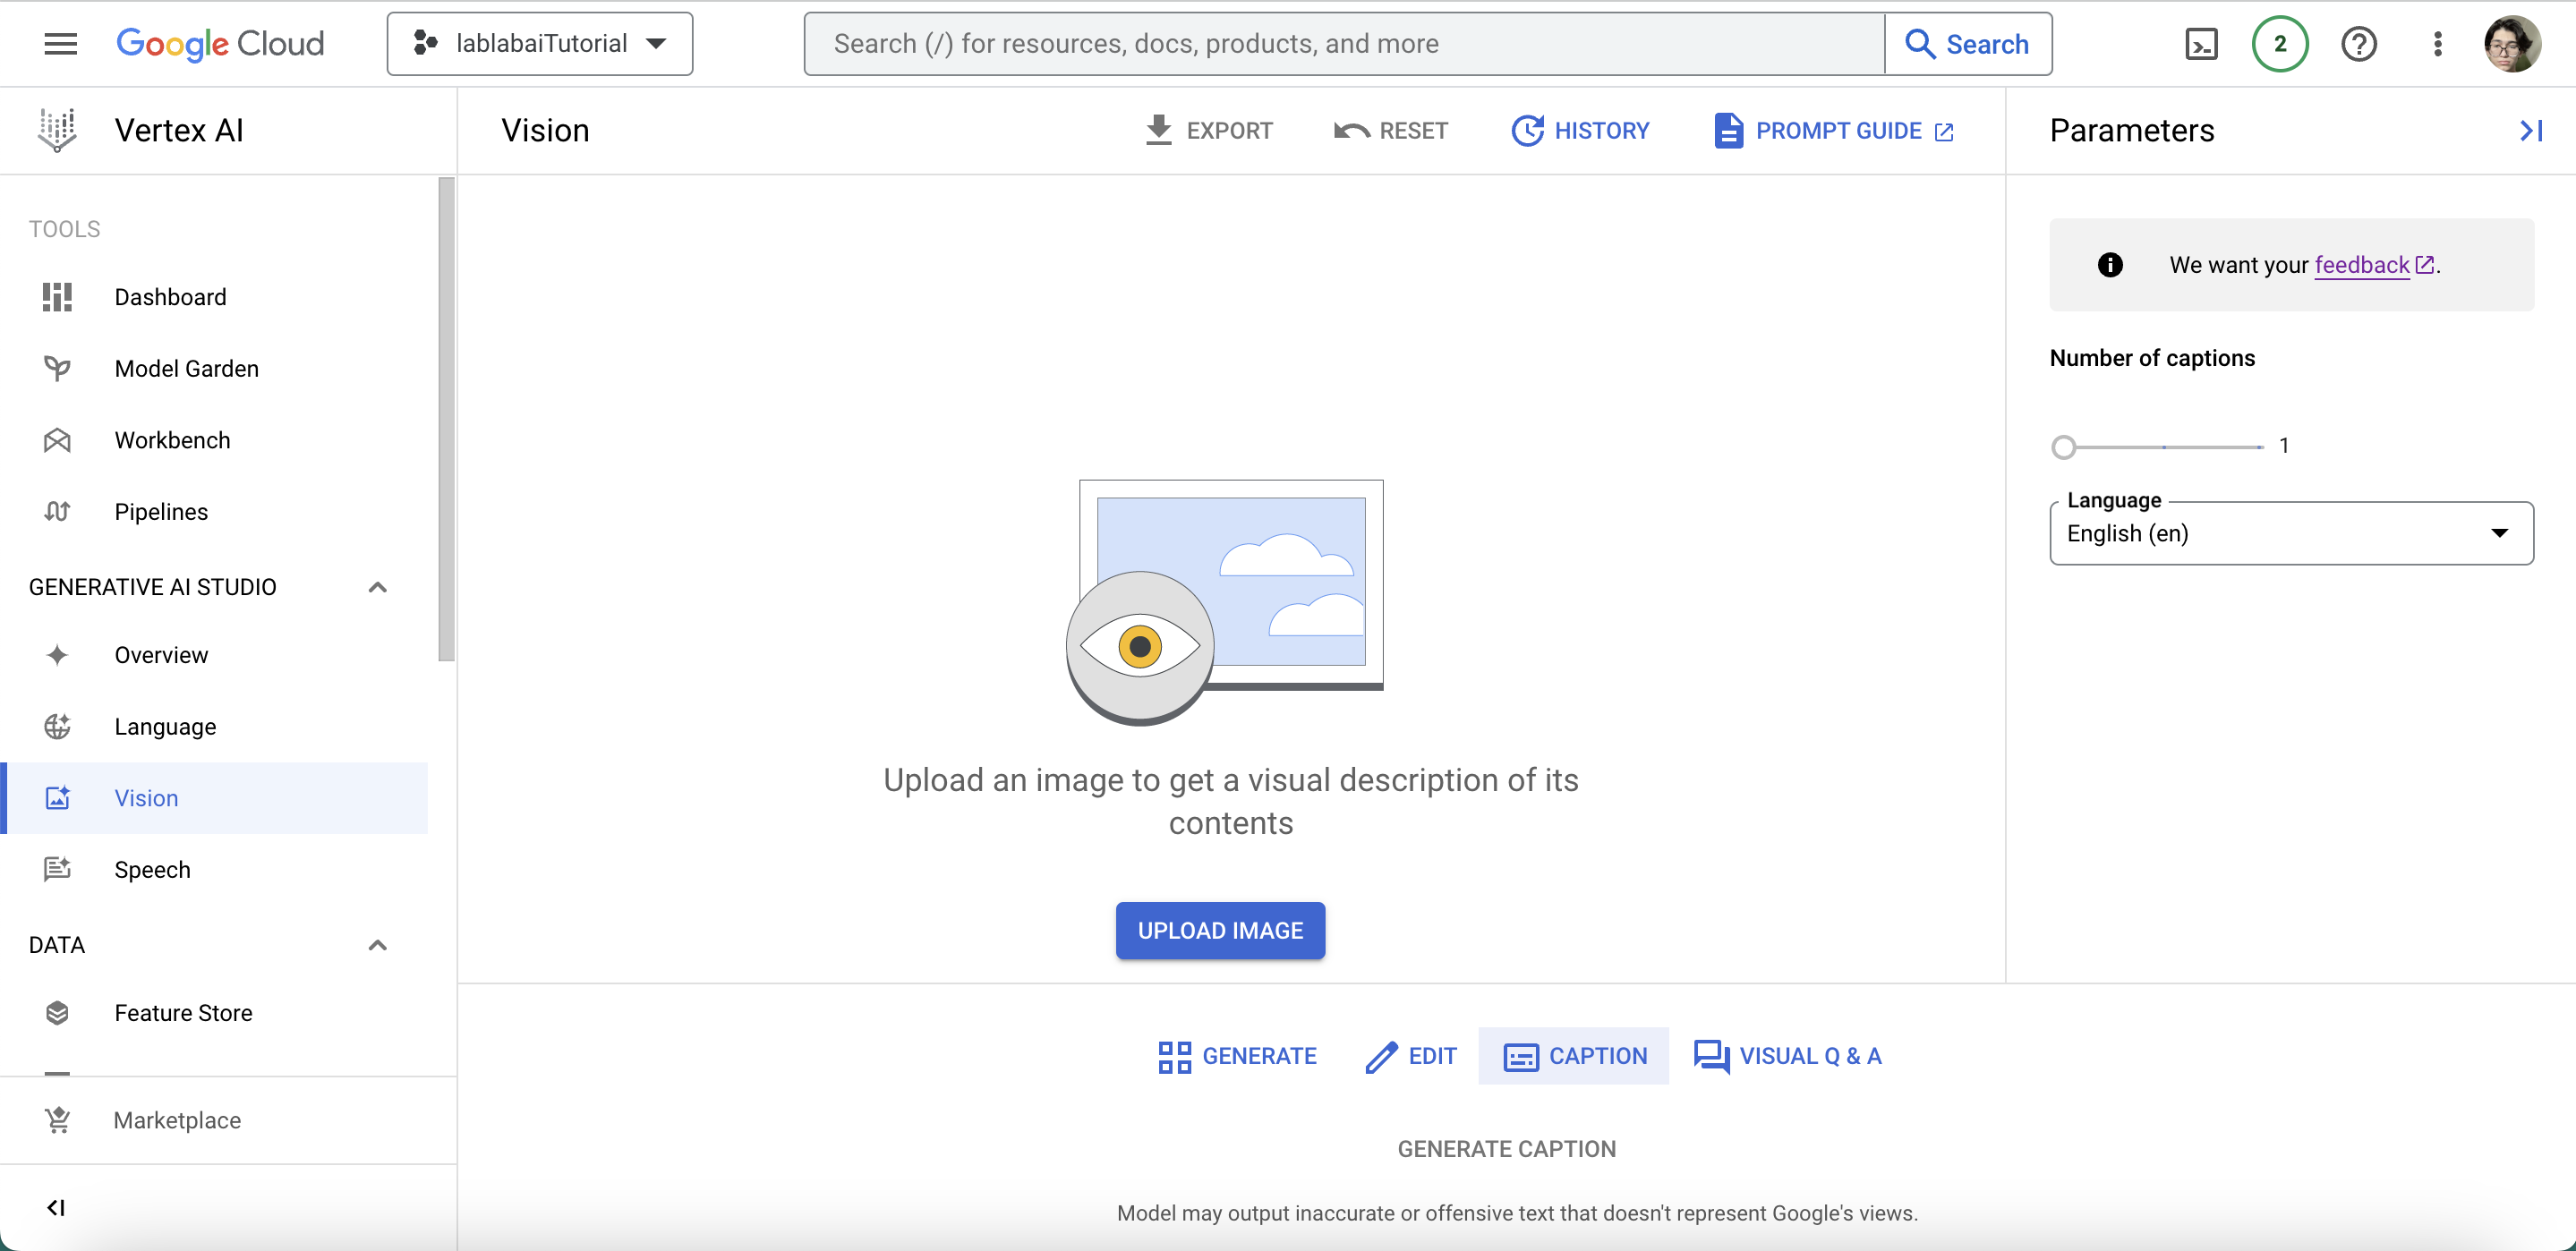Click the Export download icon
The image size is (2576, 1251).
pyautogui.click(x=1158, y=130)
